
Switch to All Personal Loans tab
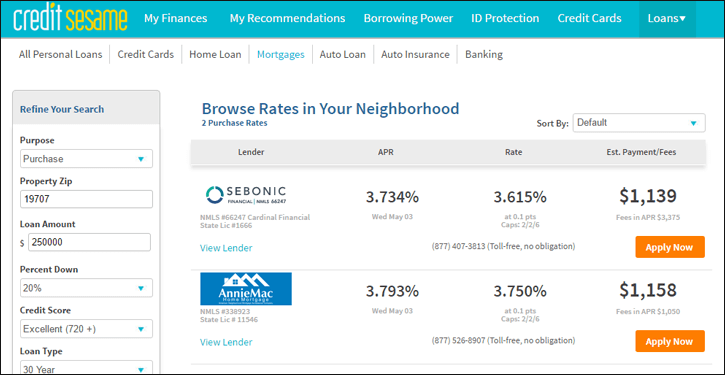click(x=61, y=55)
